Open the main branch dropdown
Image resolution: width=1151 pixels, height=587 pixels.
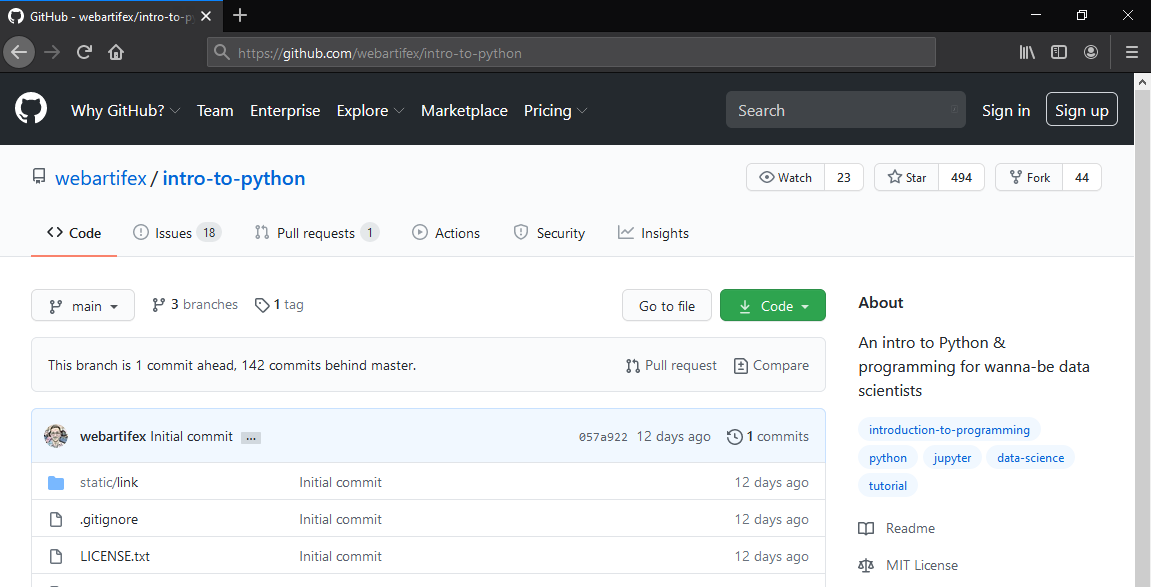pos(83,306)
